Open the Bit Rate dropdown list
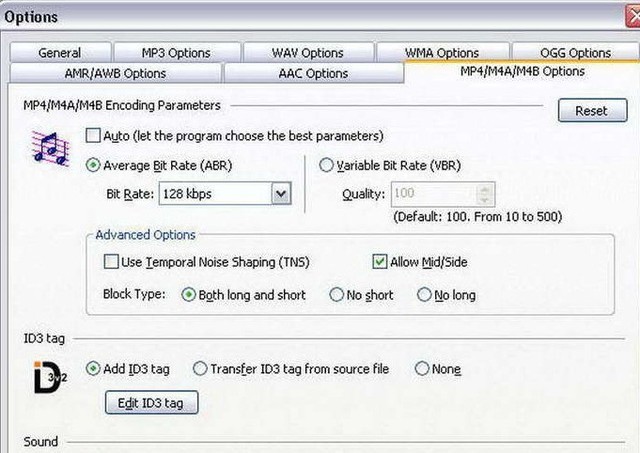 click(281, 193)
